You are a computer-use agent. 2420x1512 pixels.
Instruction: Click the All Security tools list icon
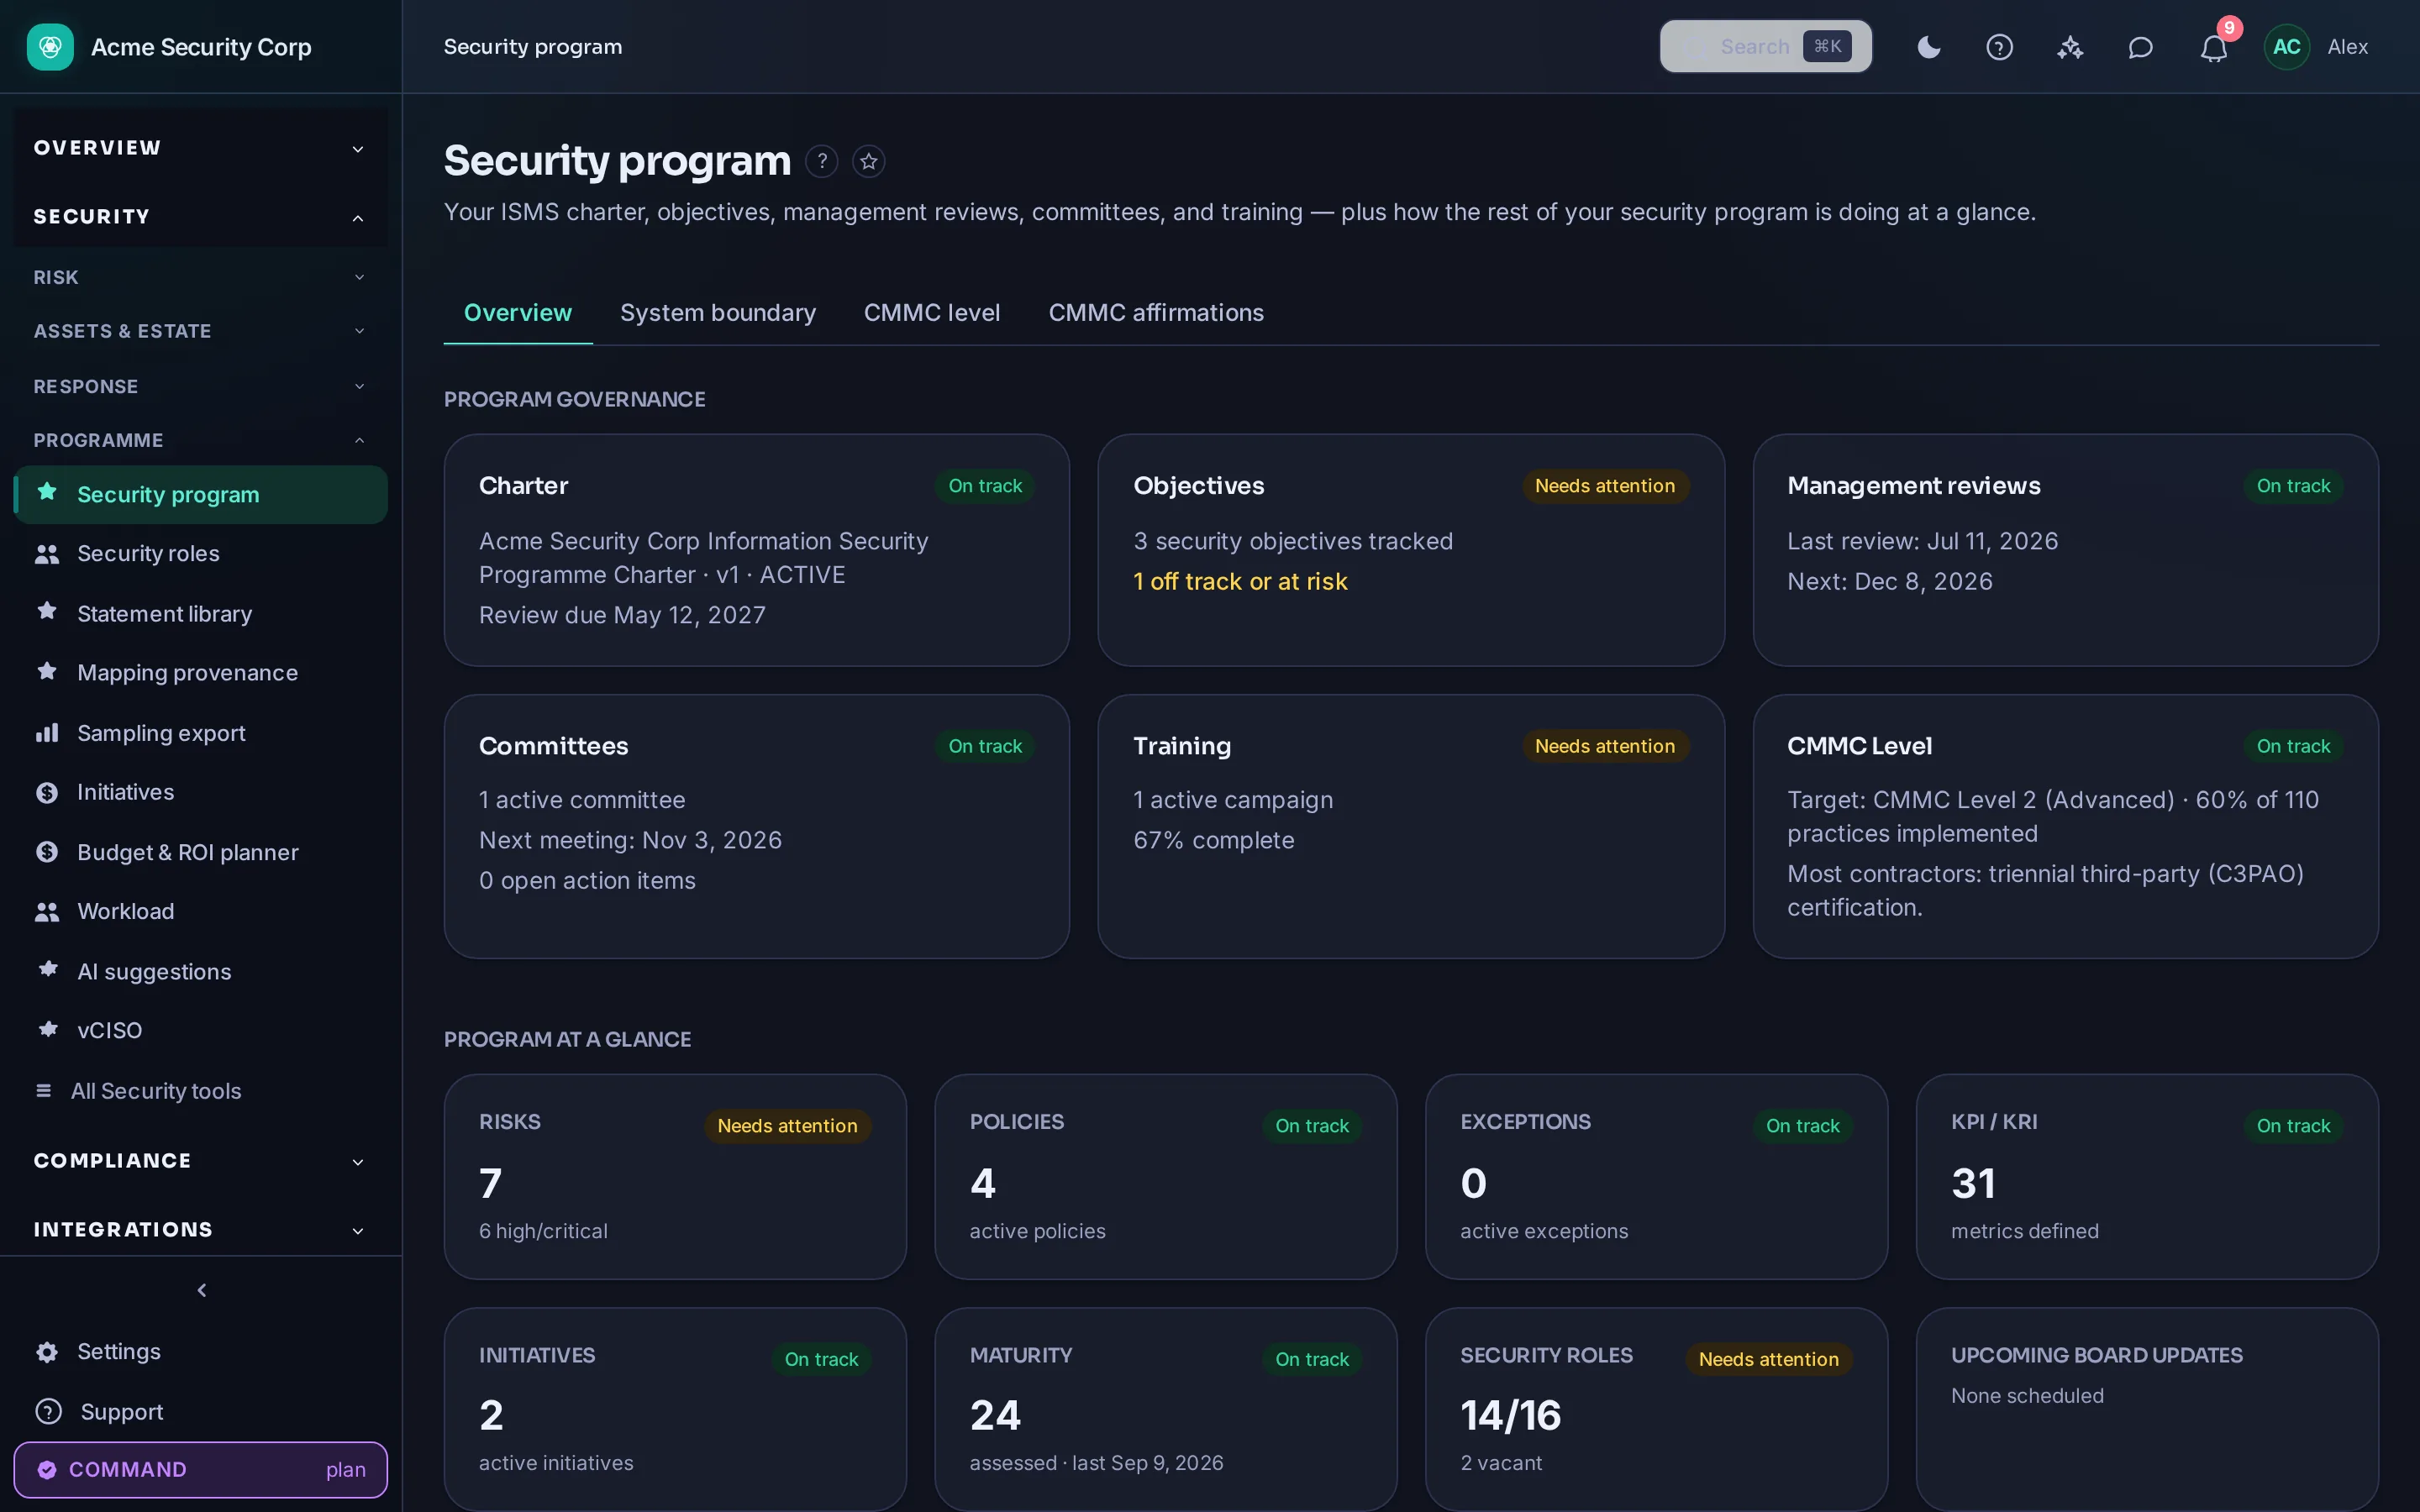(x=43, y=1091)
